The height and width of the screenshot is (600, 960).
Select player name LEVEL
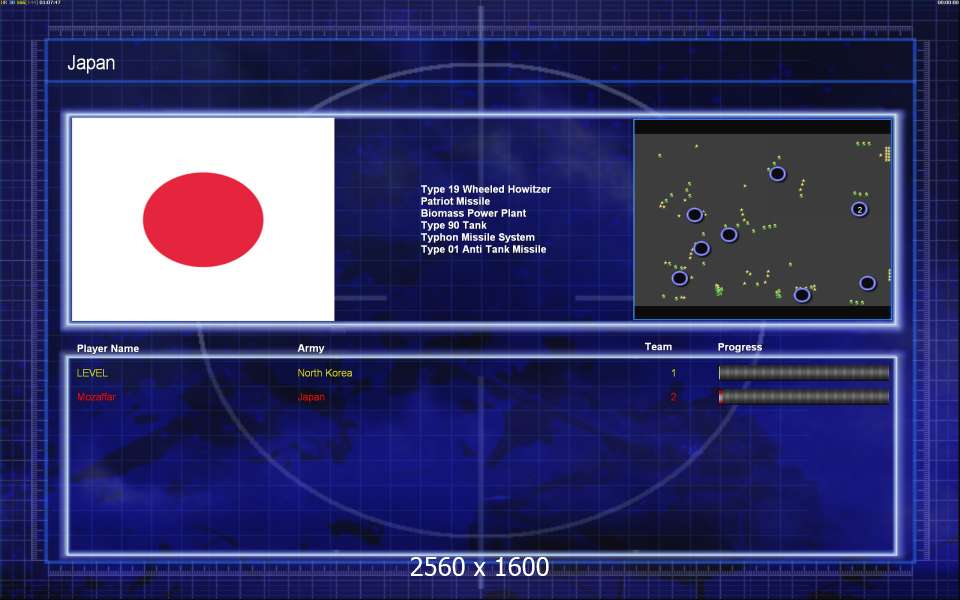click(x=92, y=373)
